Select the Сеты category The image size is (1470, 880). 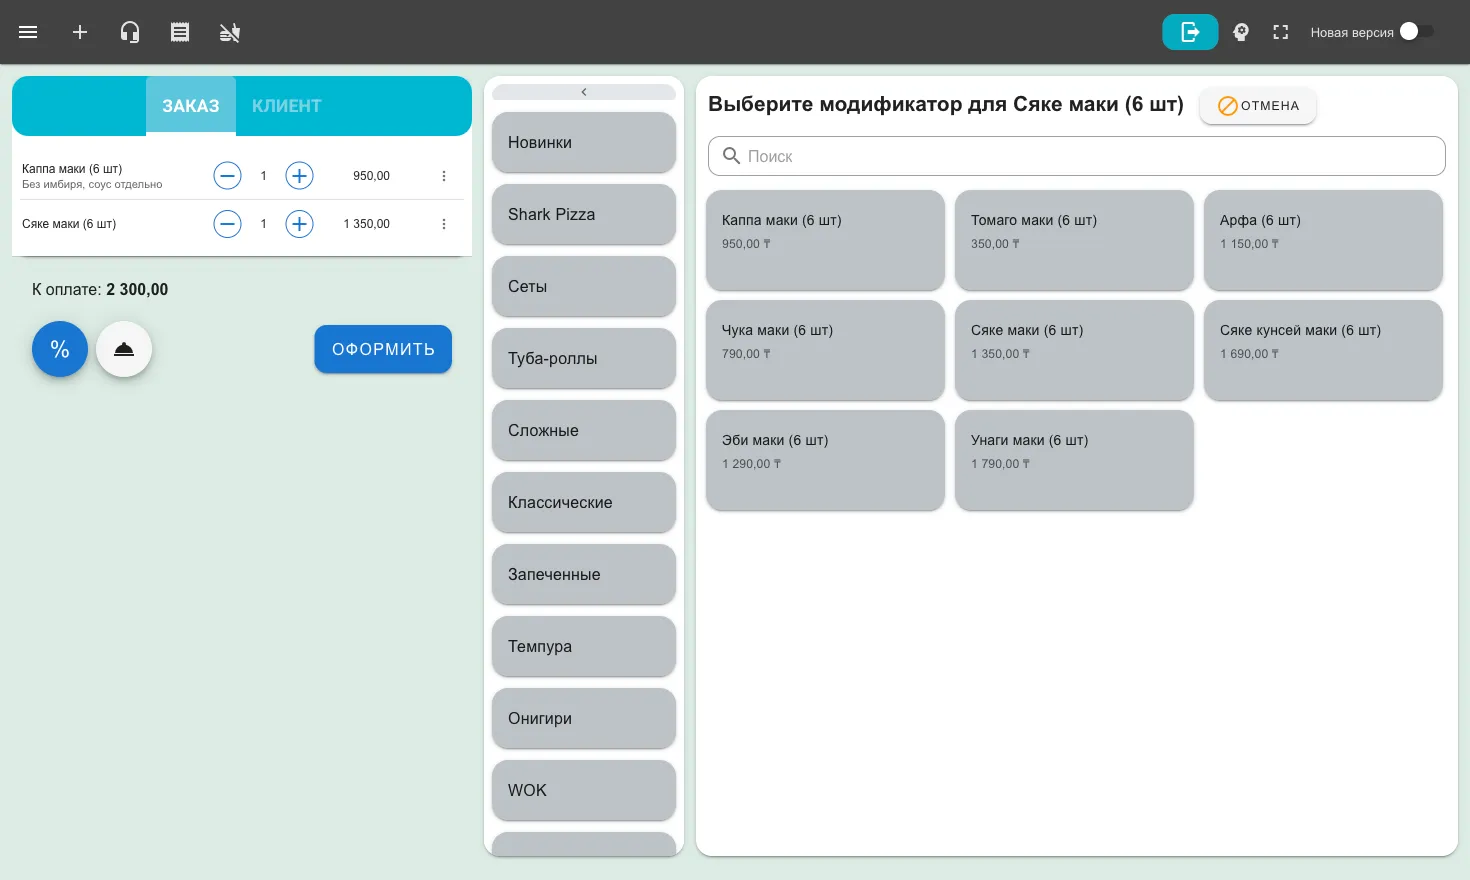(x=584, y=286)
